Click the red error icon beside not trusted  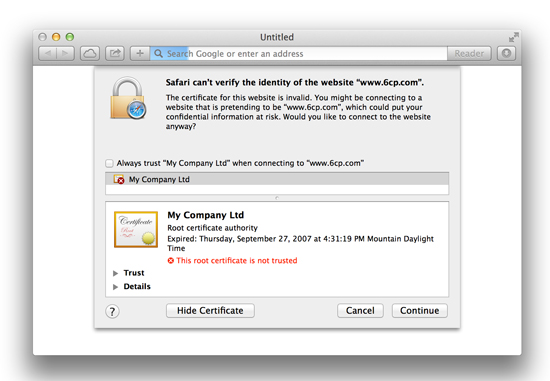coord(170,261)
